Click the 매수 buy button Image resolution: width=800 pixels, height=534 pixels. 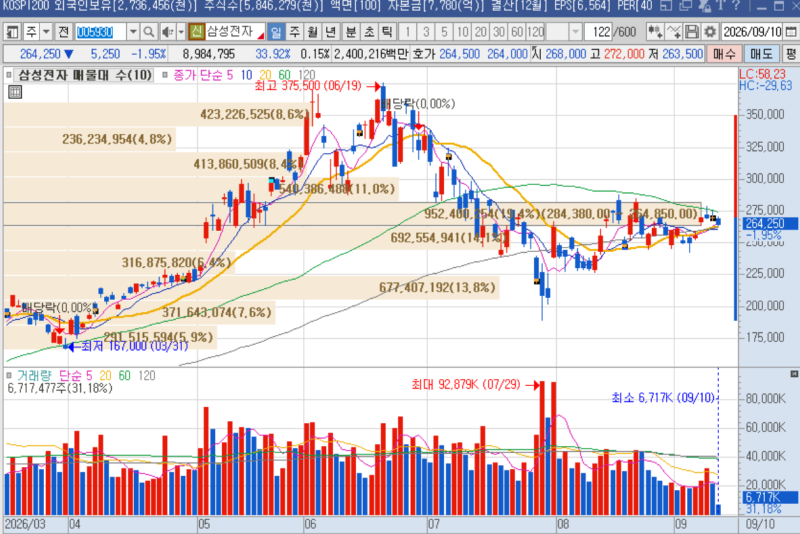tap(723, 54)
